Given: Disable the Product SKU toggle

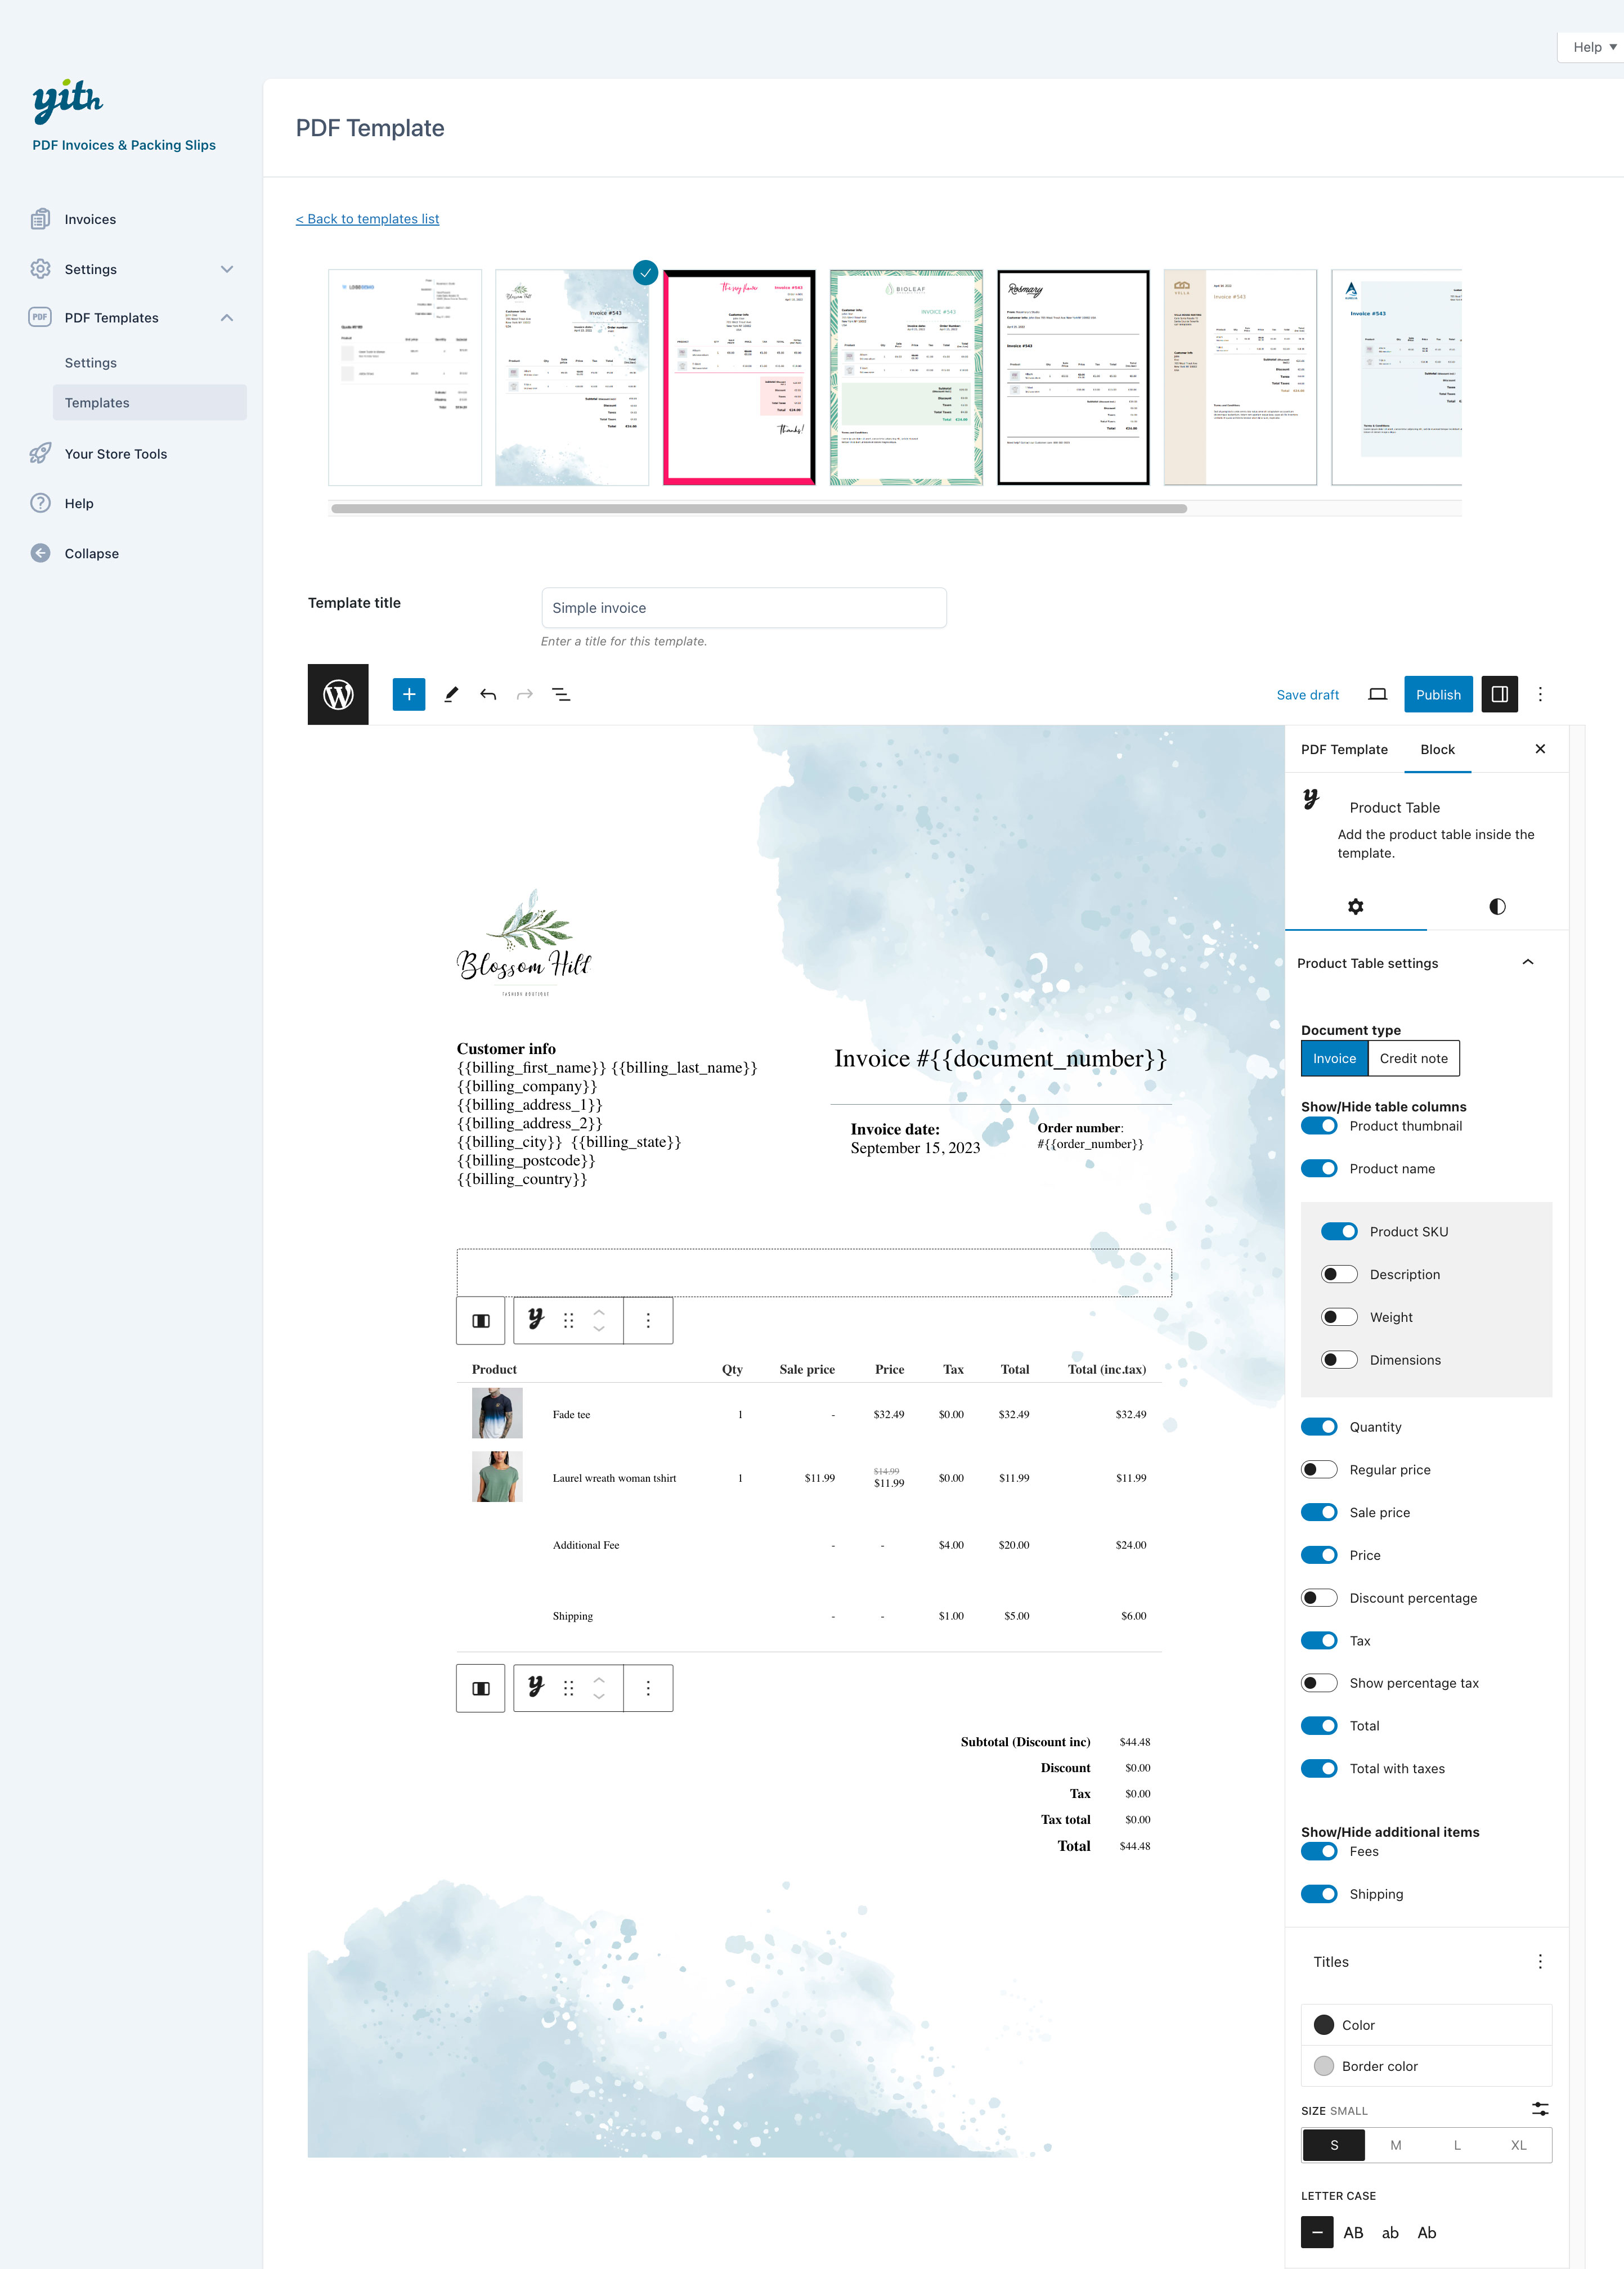Looking at the screenshot, I should tap(1338, 1231).
